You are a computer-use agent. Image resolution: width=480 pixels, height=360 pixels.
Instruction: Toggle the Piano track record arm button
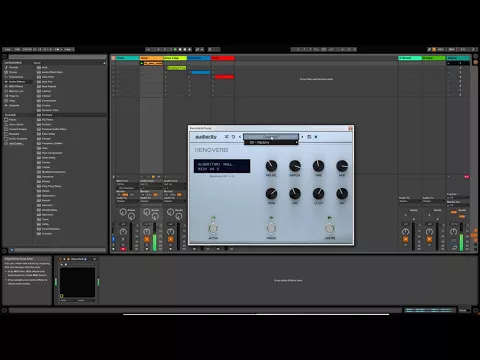point(123,249)
